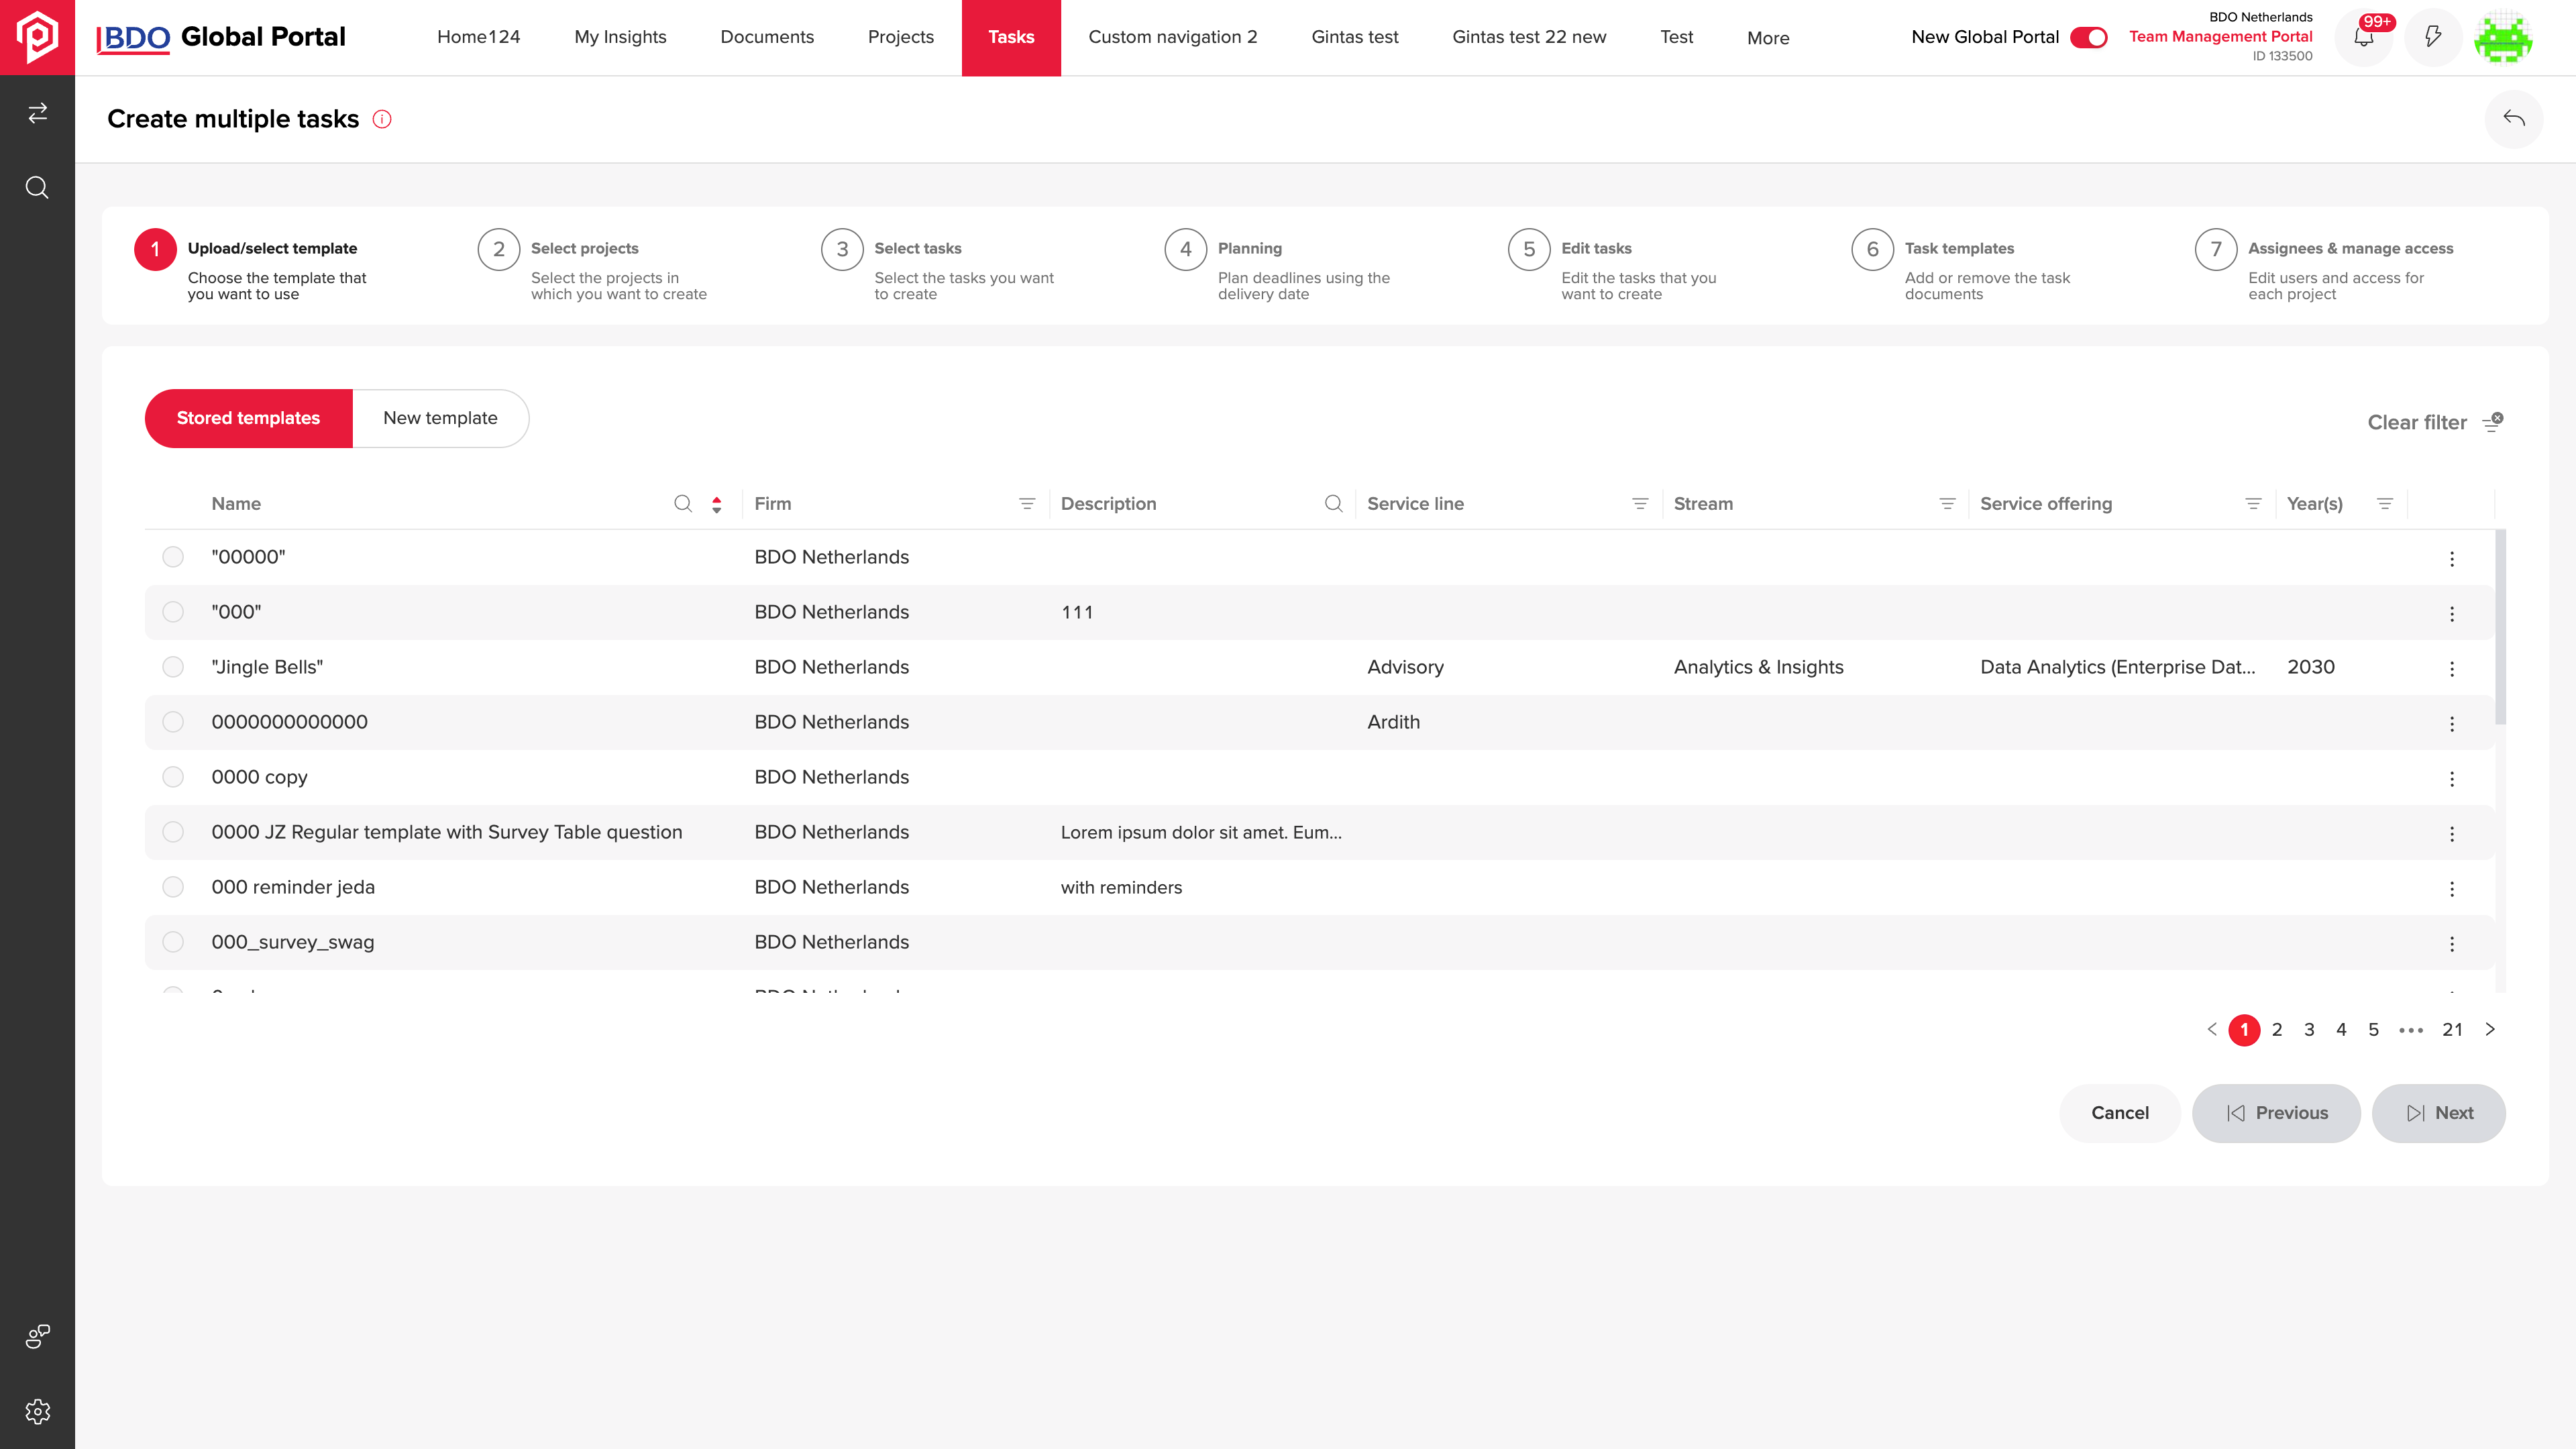
Task: Go to page 3 of templates
Action: [2309, 1030]
